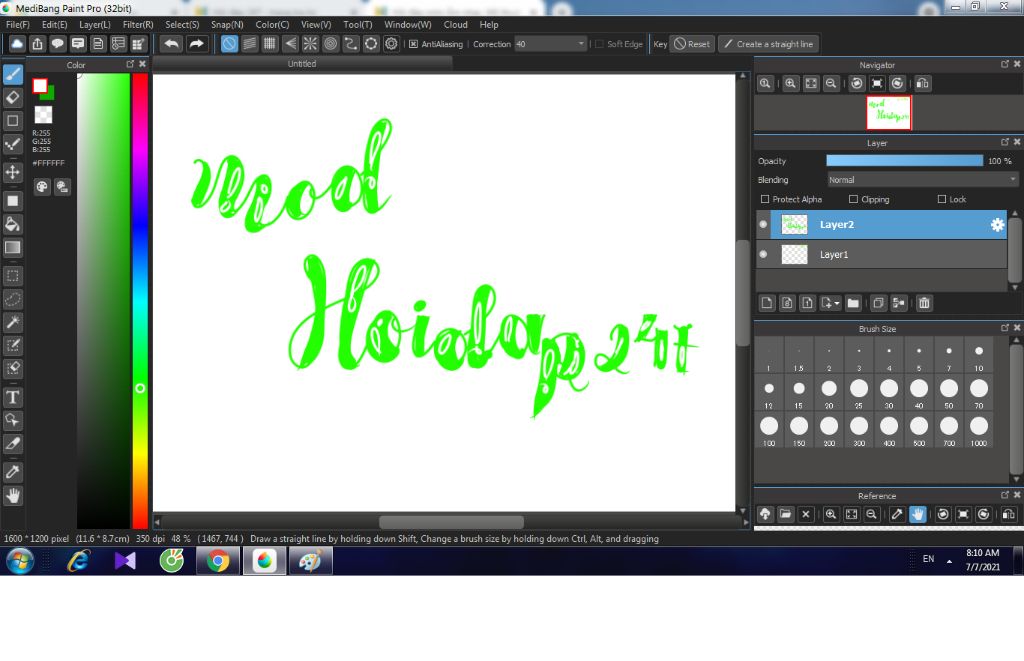Enable the grid snap icon

click(x=270, y=44)
